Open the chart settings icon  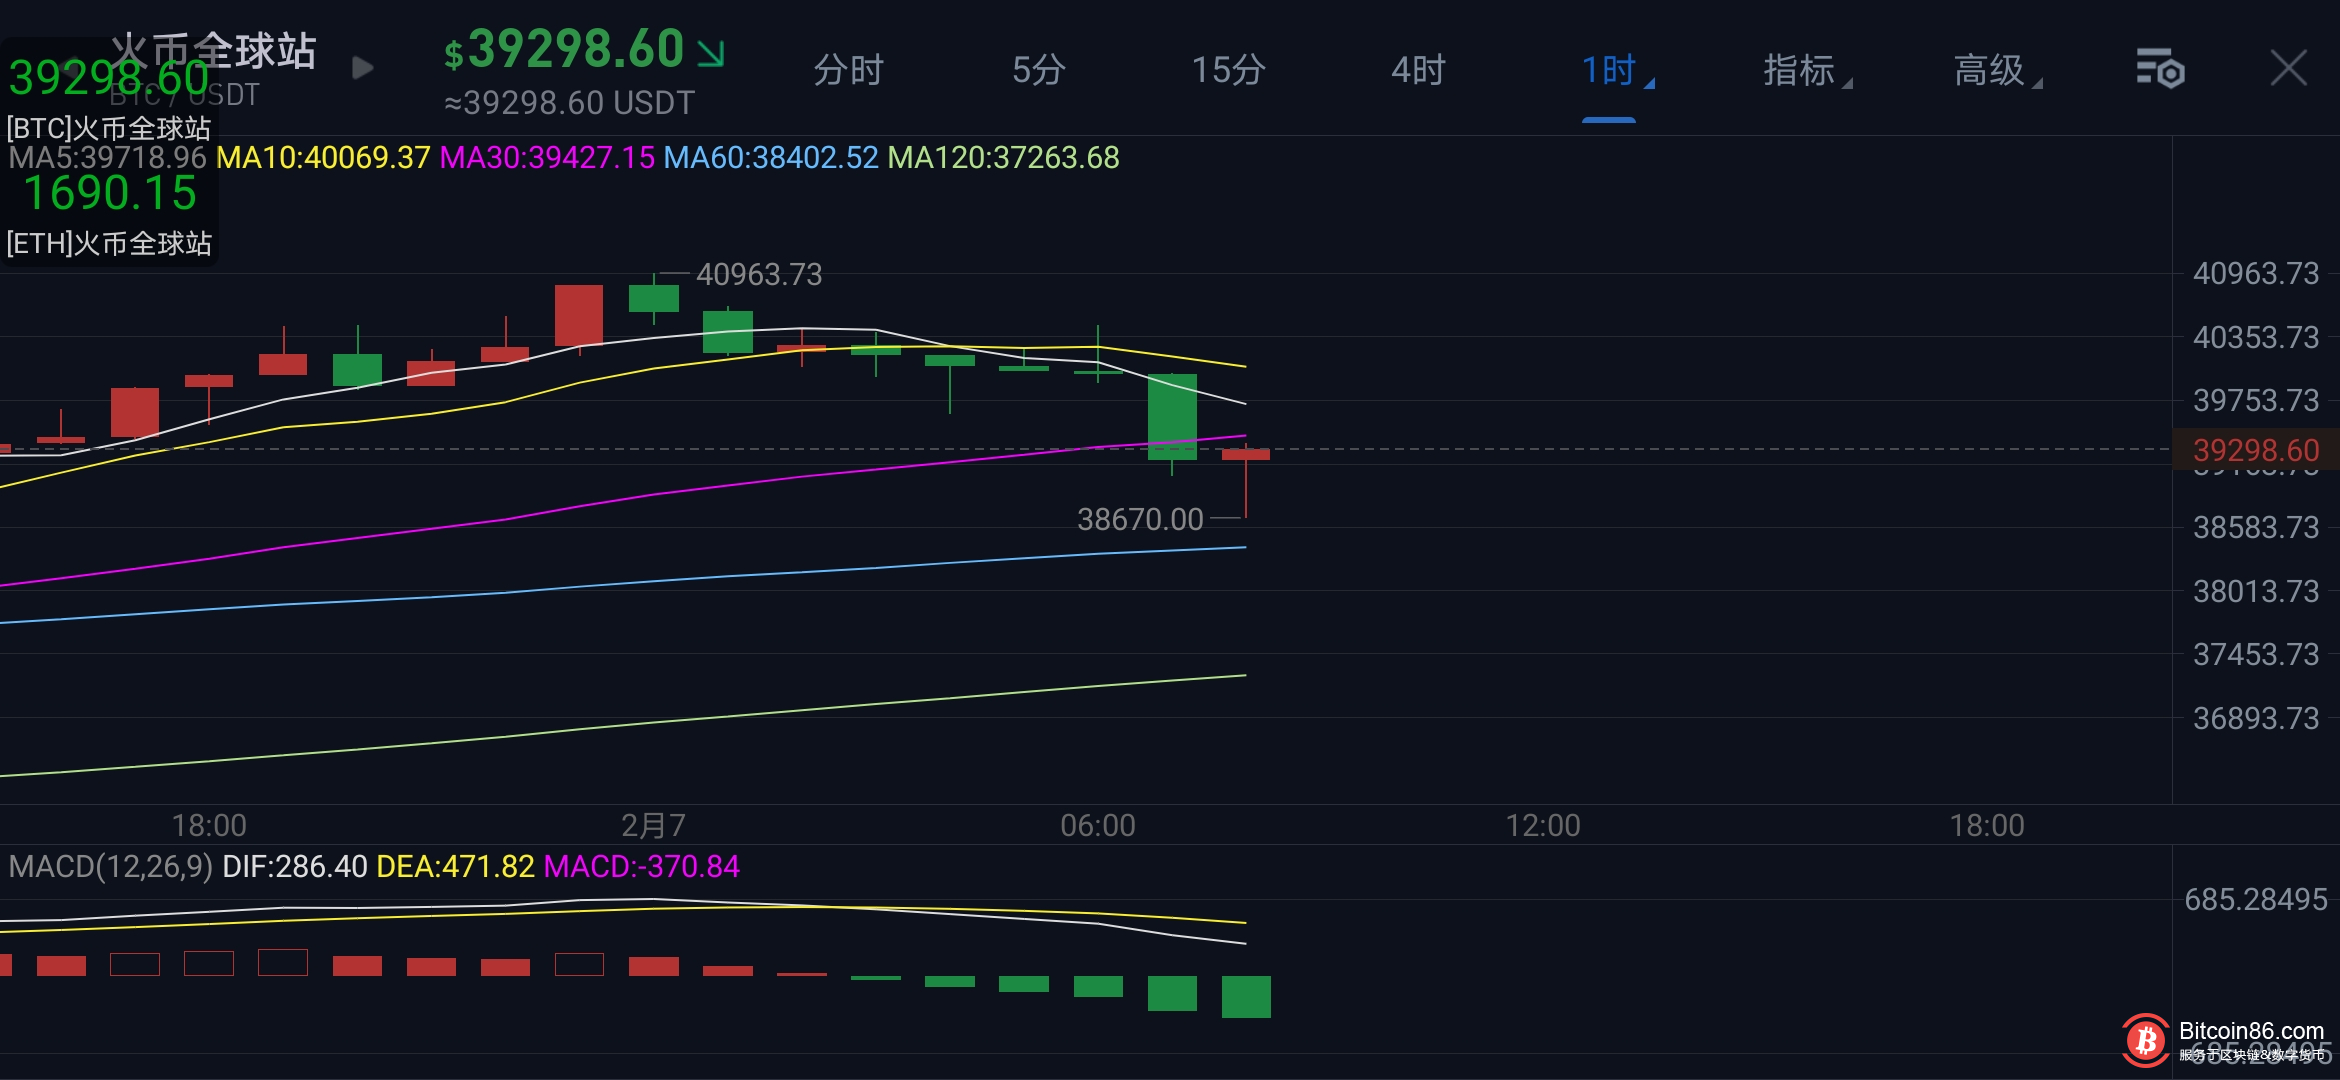coord(2160,69)
